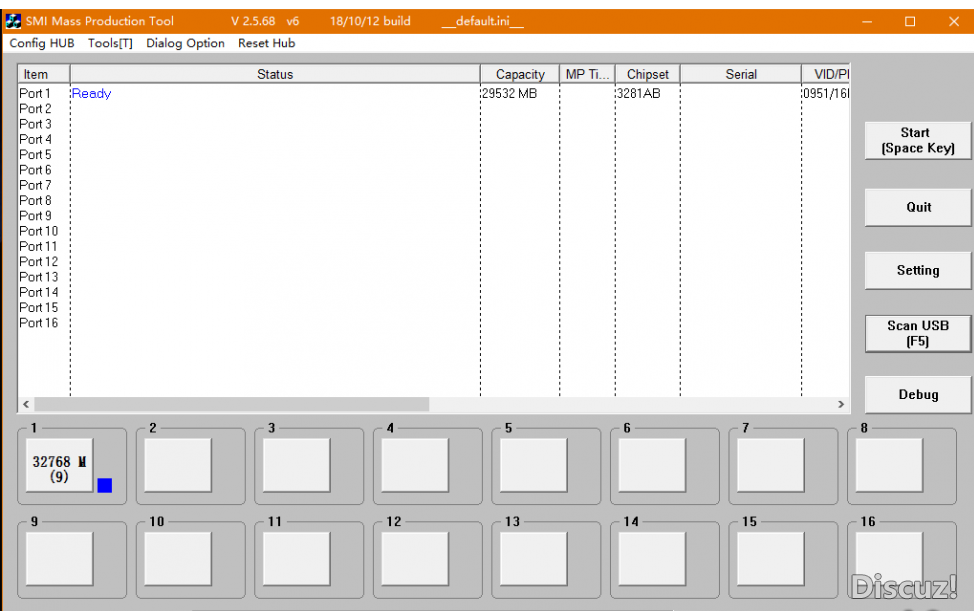Open the Tools[T] menu

click(x=110, y=43)
